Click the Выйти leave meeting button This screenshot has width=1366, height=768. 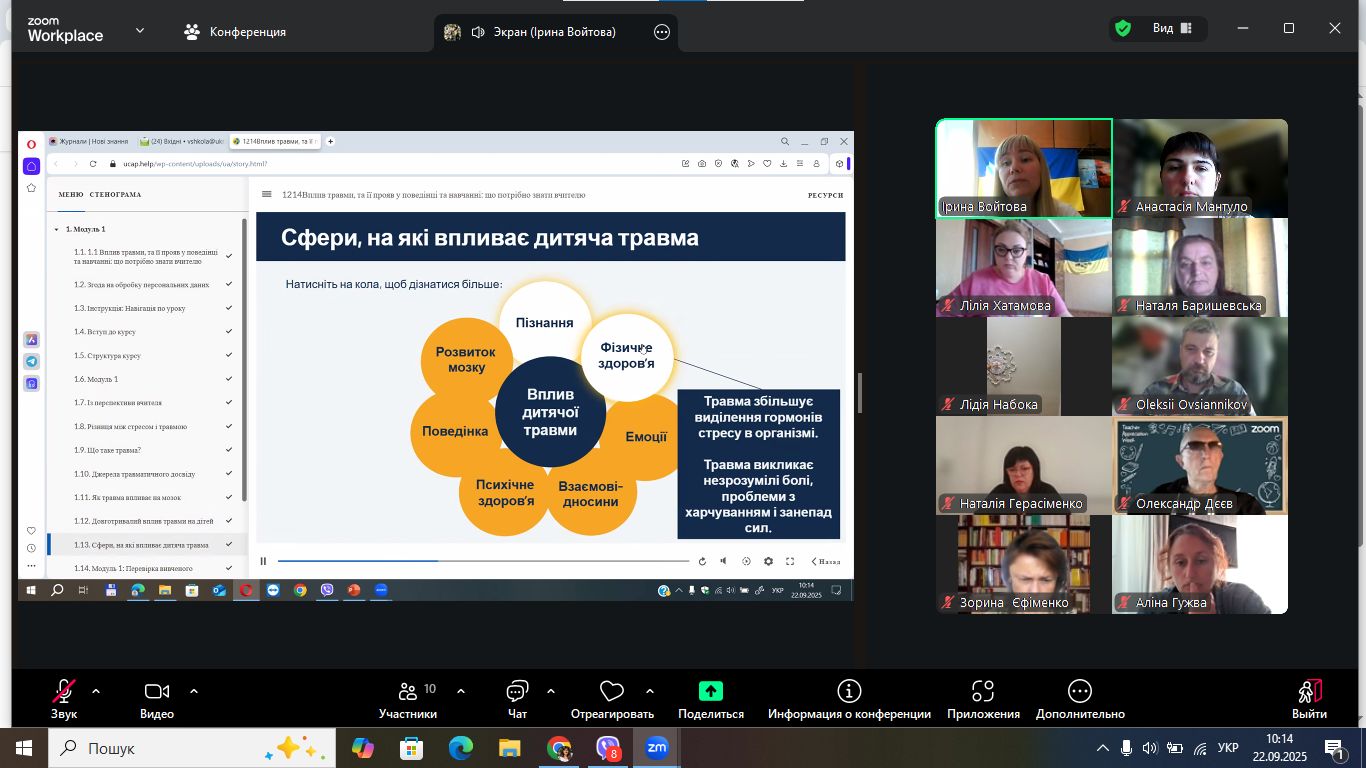coord(1309,697)
